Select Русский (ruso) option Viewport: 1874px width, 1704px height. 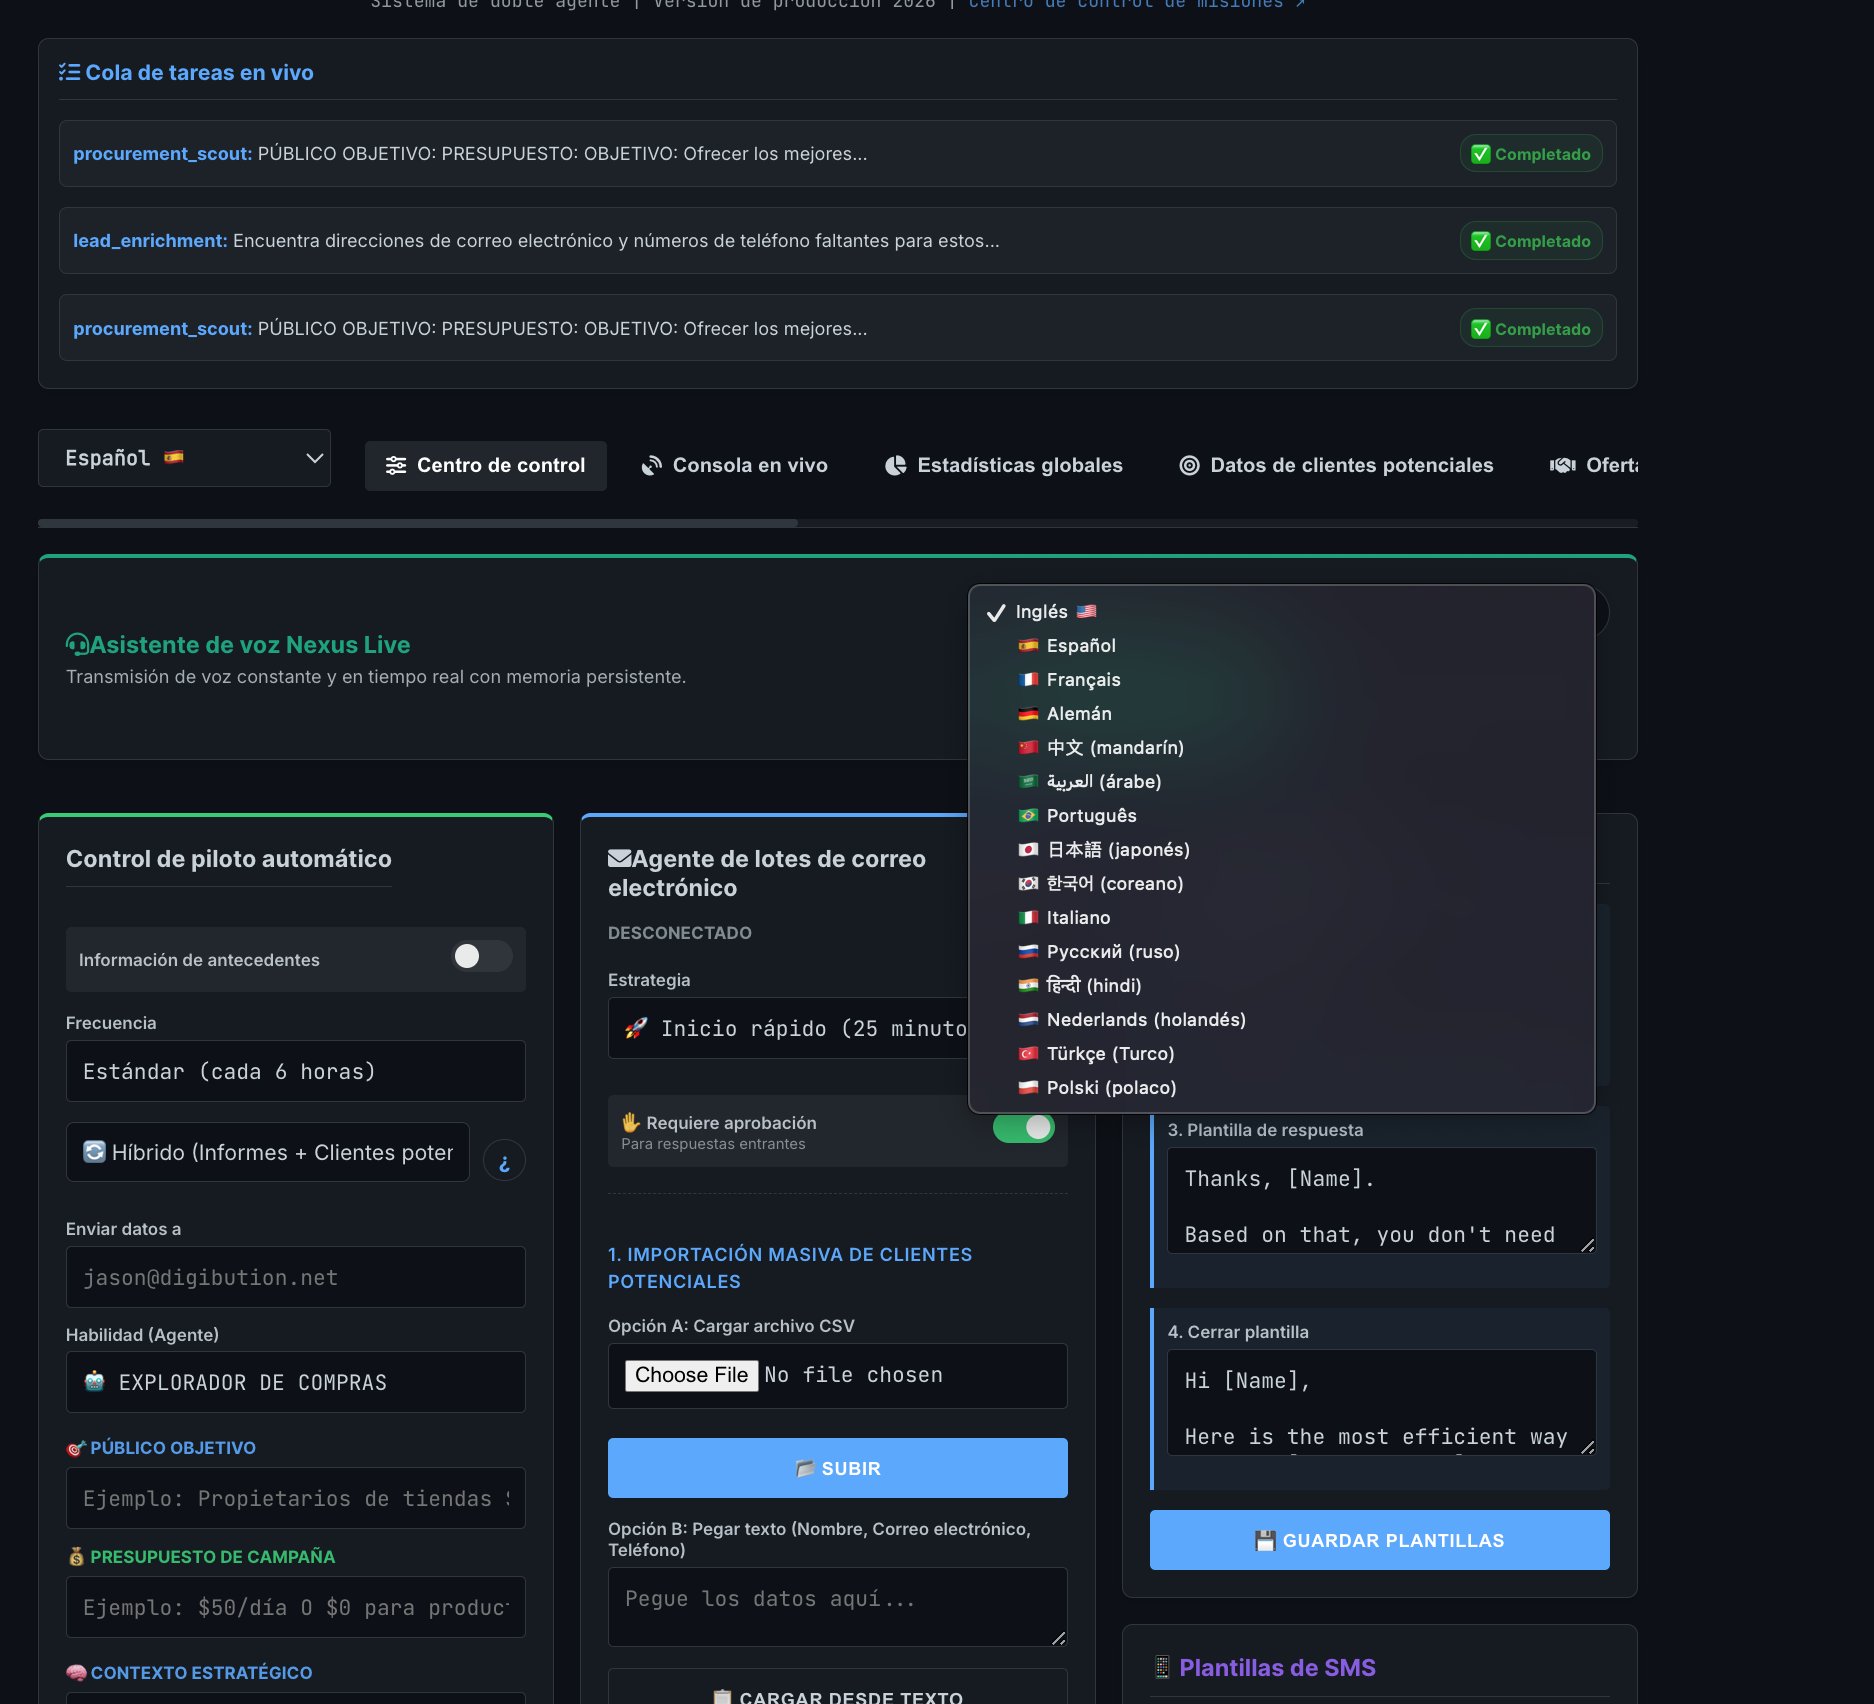pyautogui.click(x=1282, y=952)
